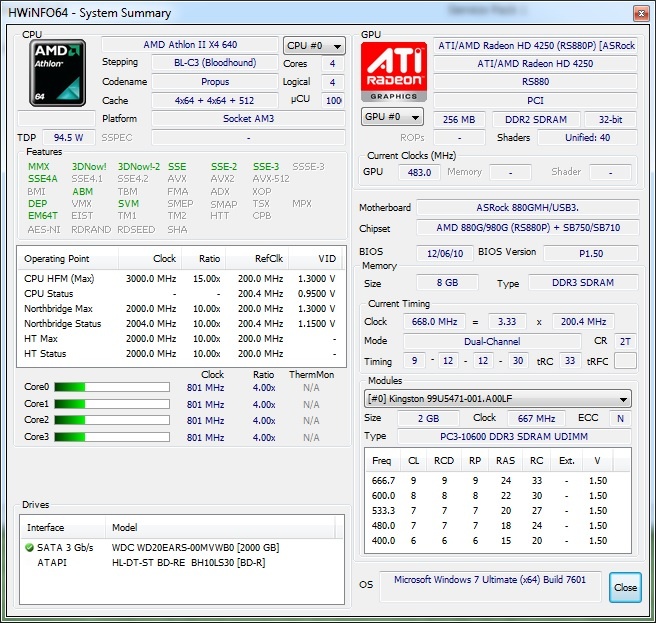Click the 667 MHz module clock field
Image resolution: width=656 pixels, height=623 pixels.
536,418
